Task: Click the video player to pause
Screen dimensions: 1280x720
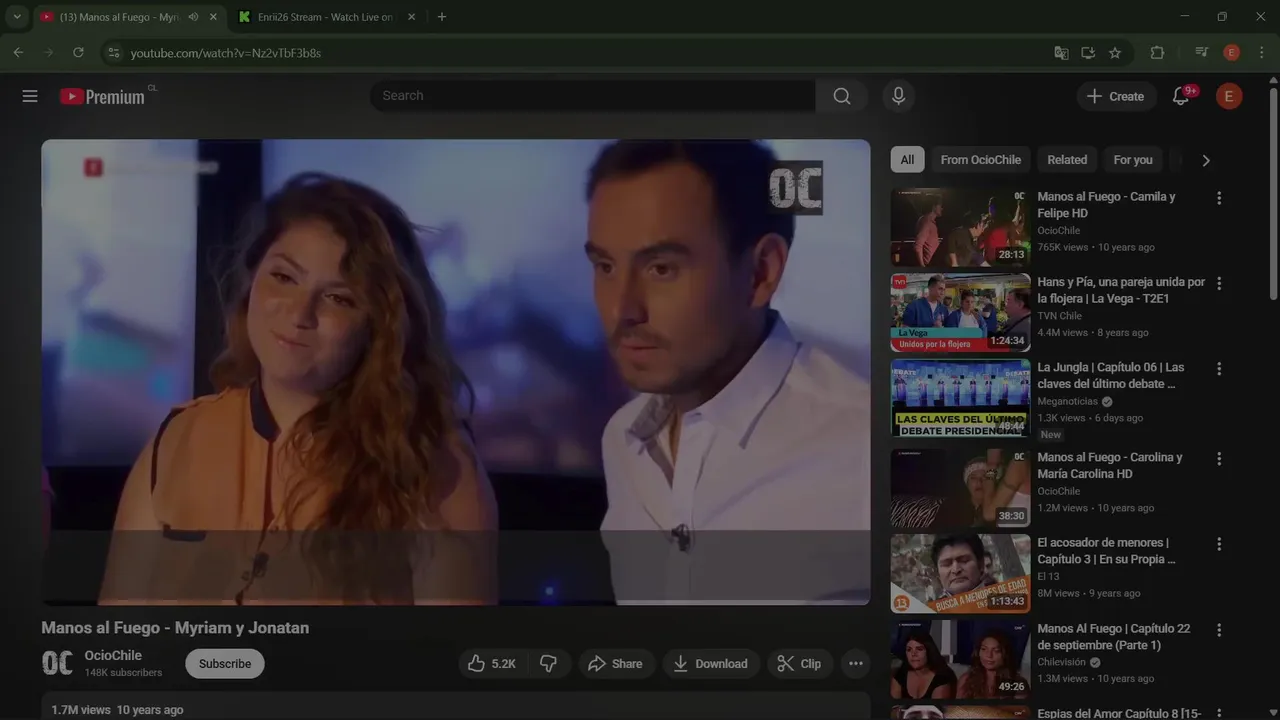Action: 456,372
